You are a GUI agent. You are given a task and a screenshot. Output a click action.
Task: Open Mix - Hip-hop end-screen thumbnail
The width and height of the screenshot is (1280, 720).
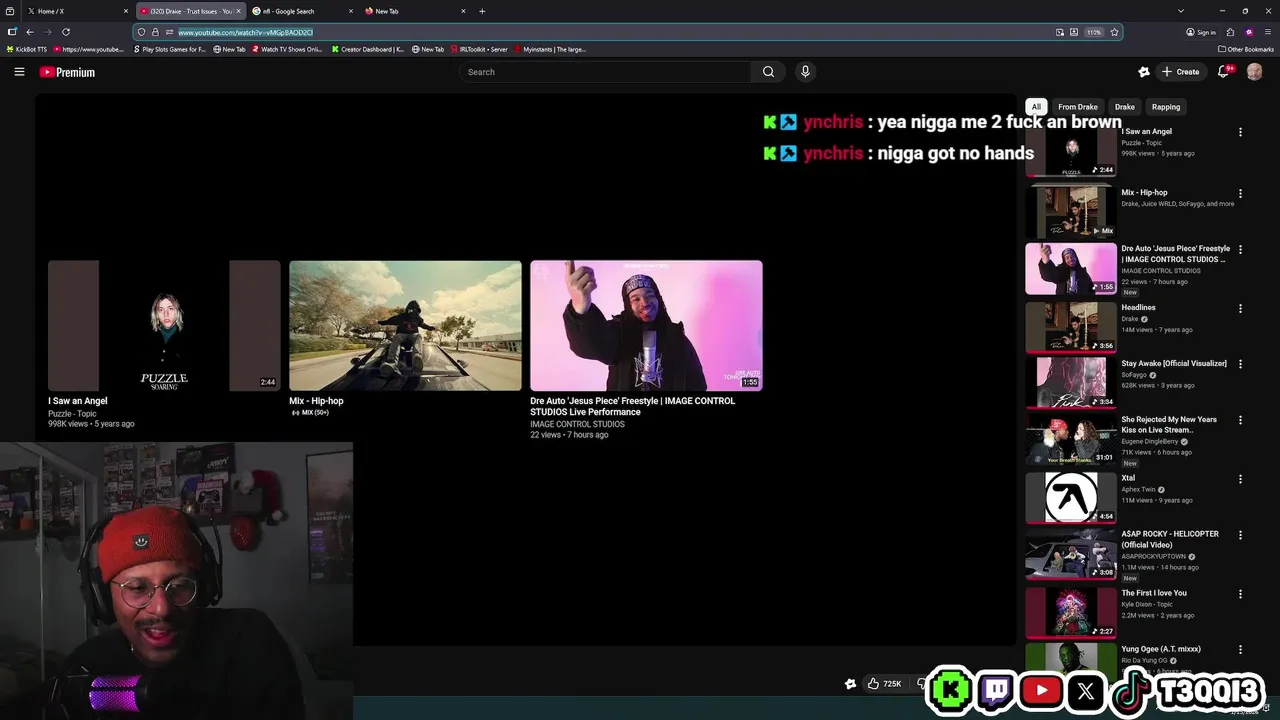point(405,325)
